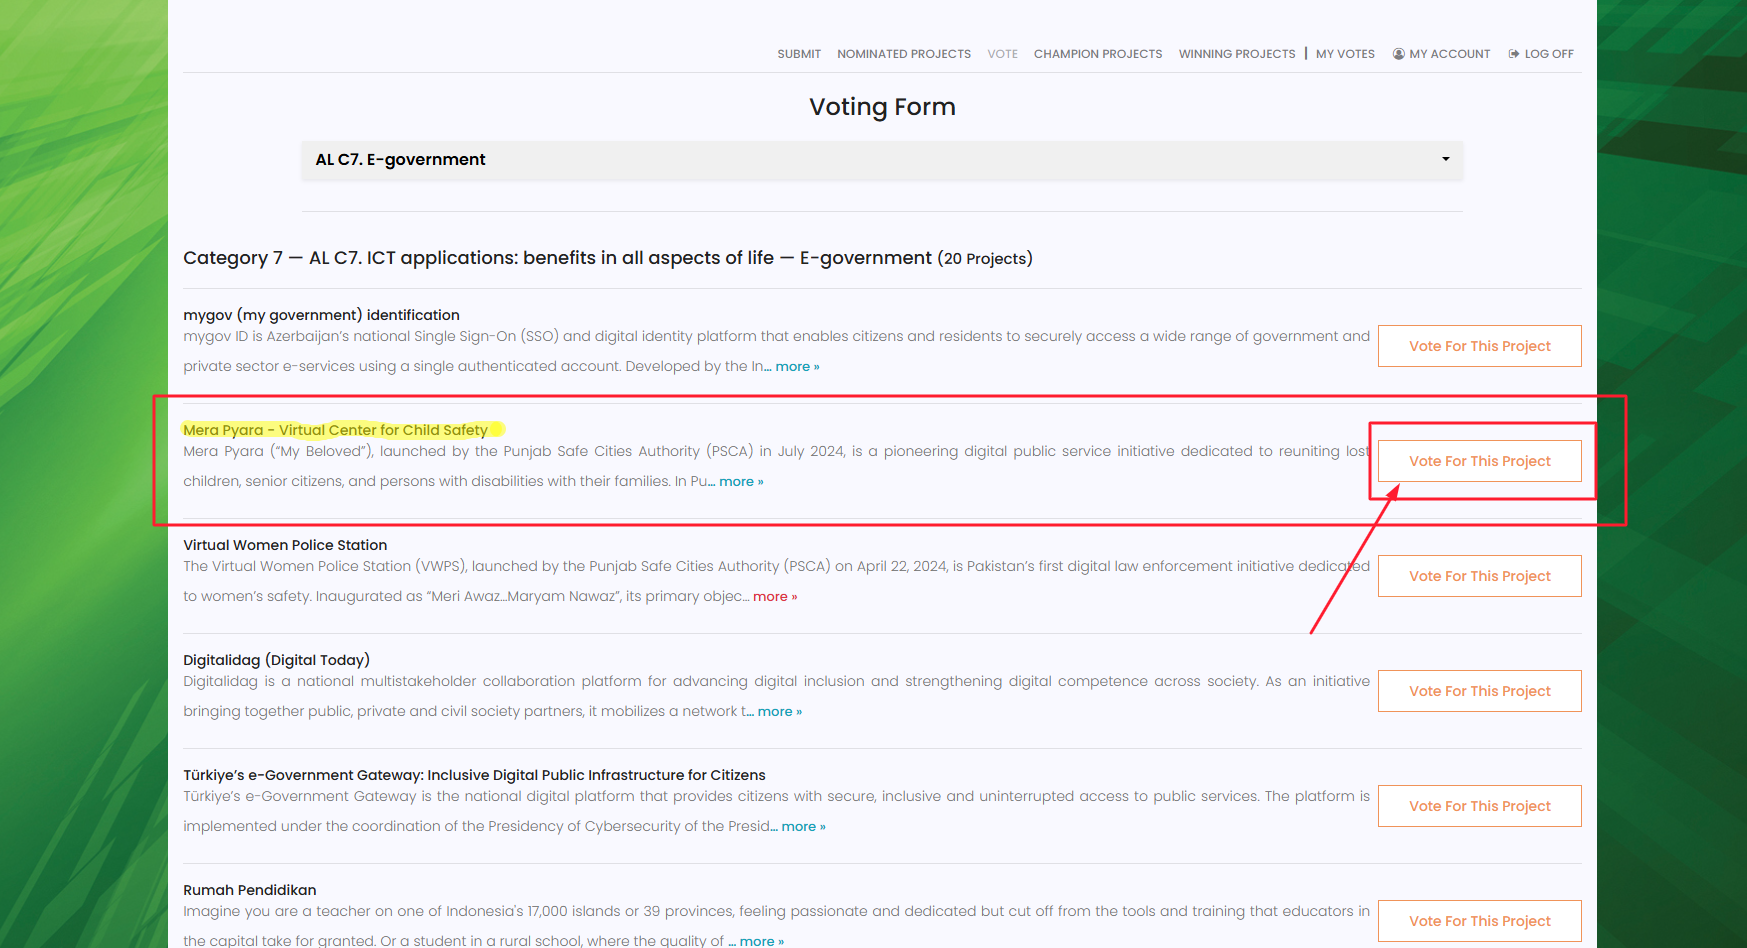Expand 'more' link for mygov description

click(796, 367)
